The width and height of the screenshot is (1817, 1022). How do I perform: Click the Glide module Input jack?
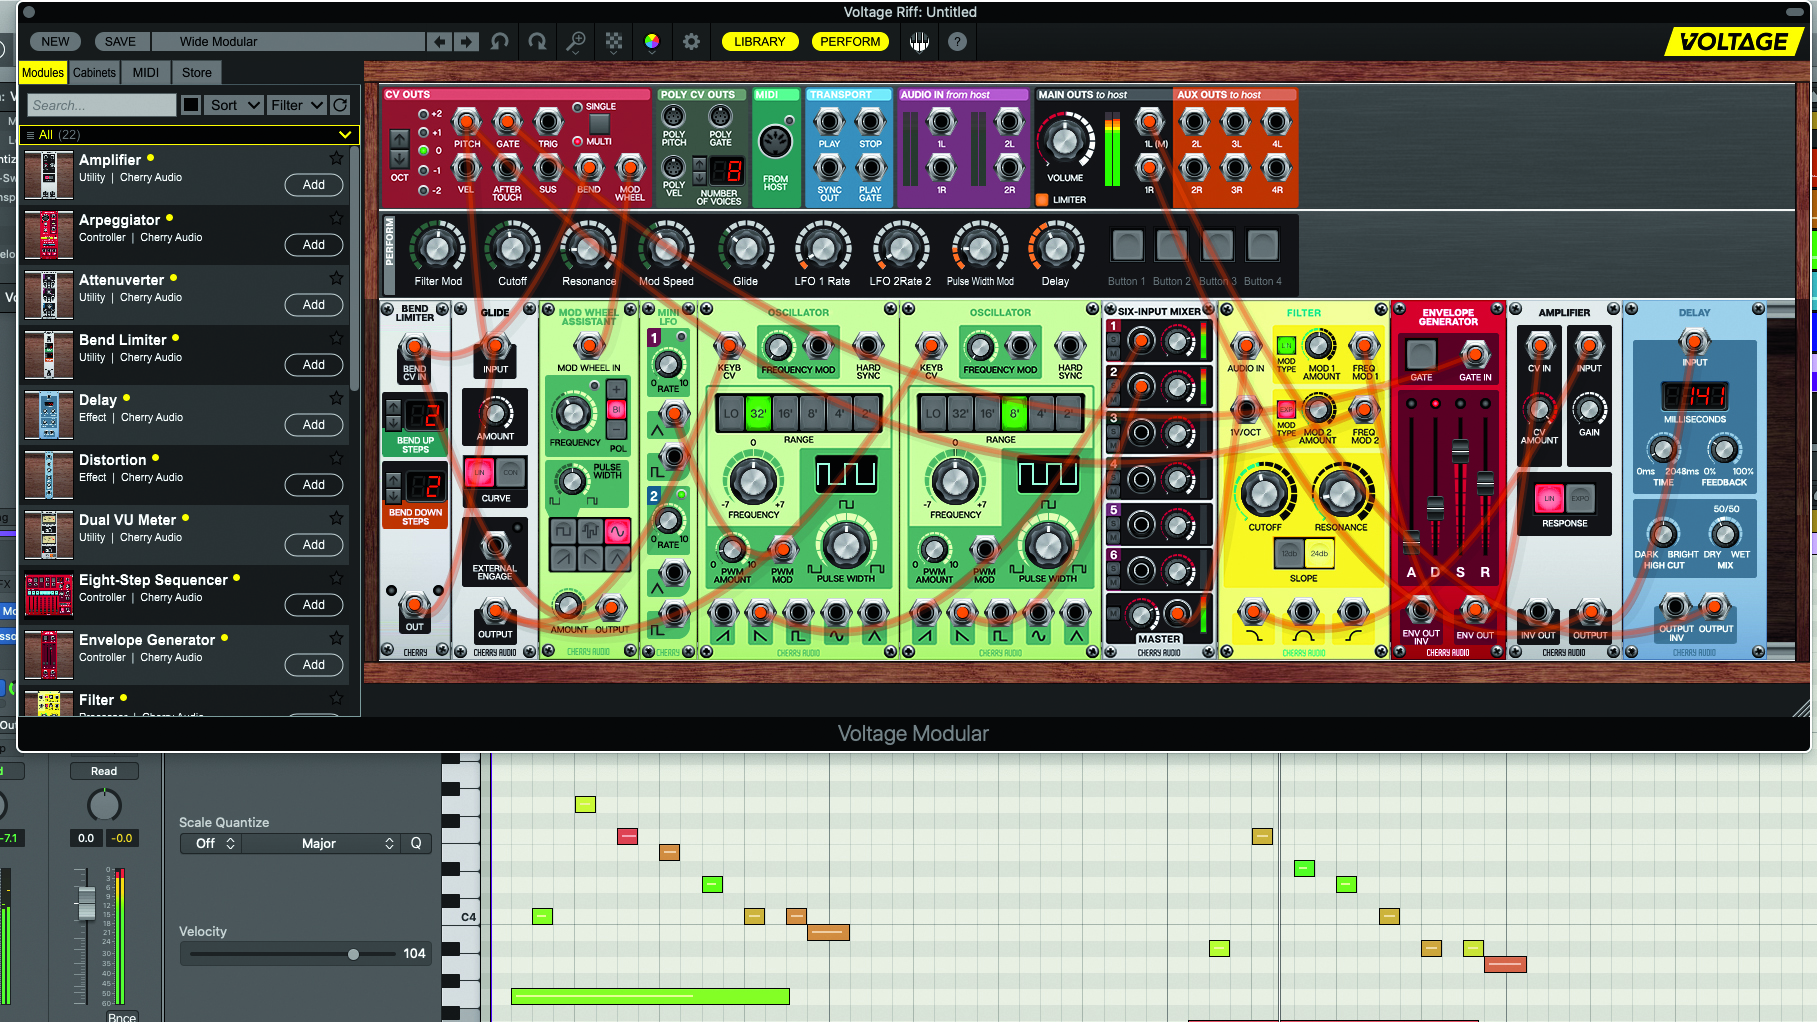click(x=495, y=347)
